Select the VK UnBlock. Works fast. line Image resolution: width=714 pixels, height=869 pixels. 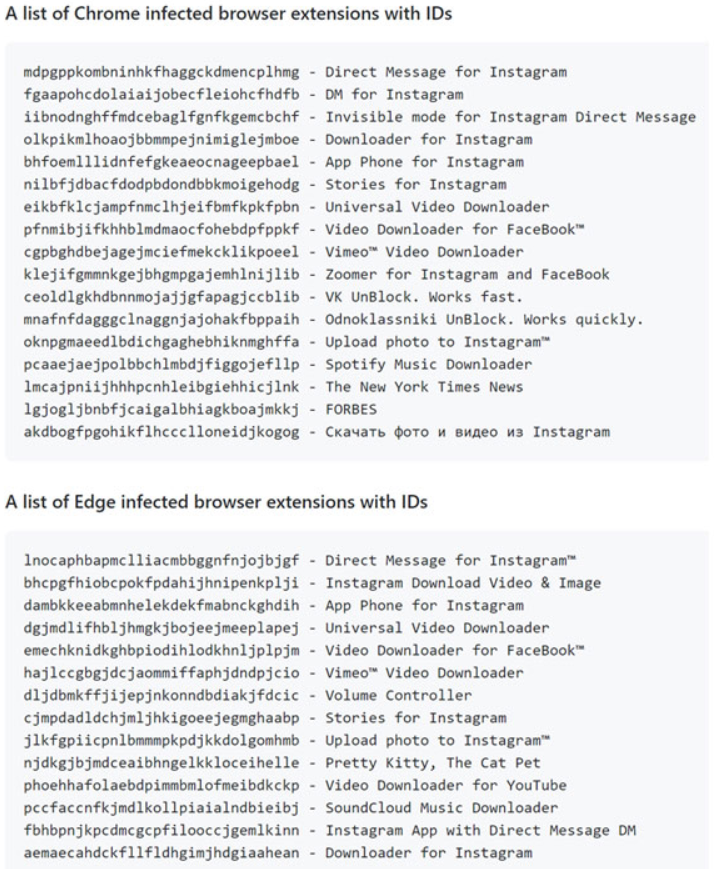[x=273, y=297]
